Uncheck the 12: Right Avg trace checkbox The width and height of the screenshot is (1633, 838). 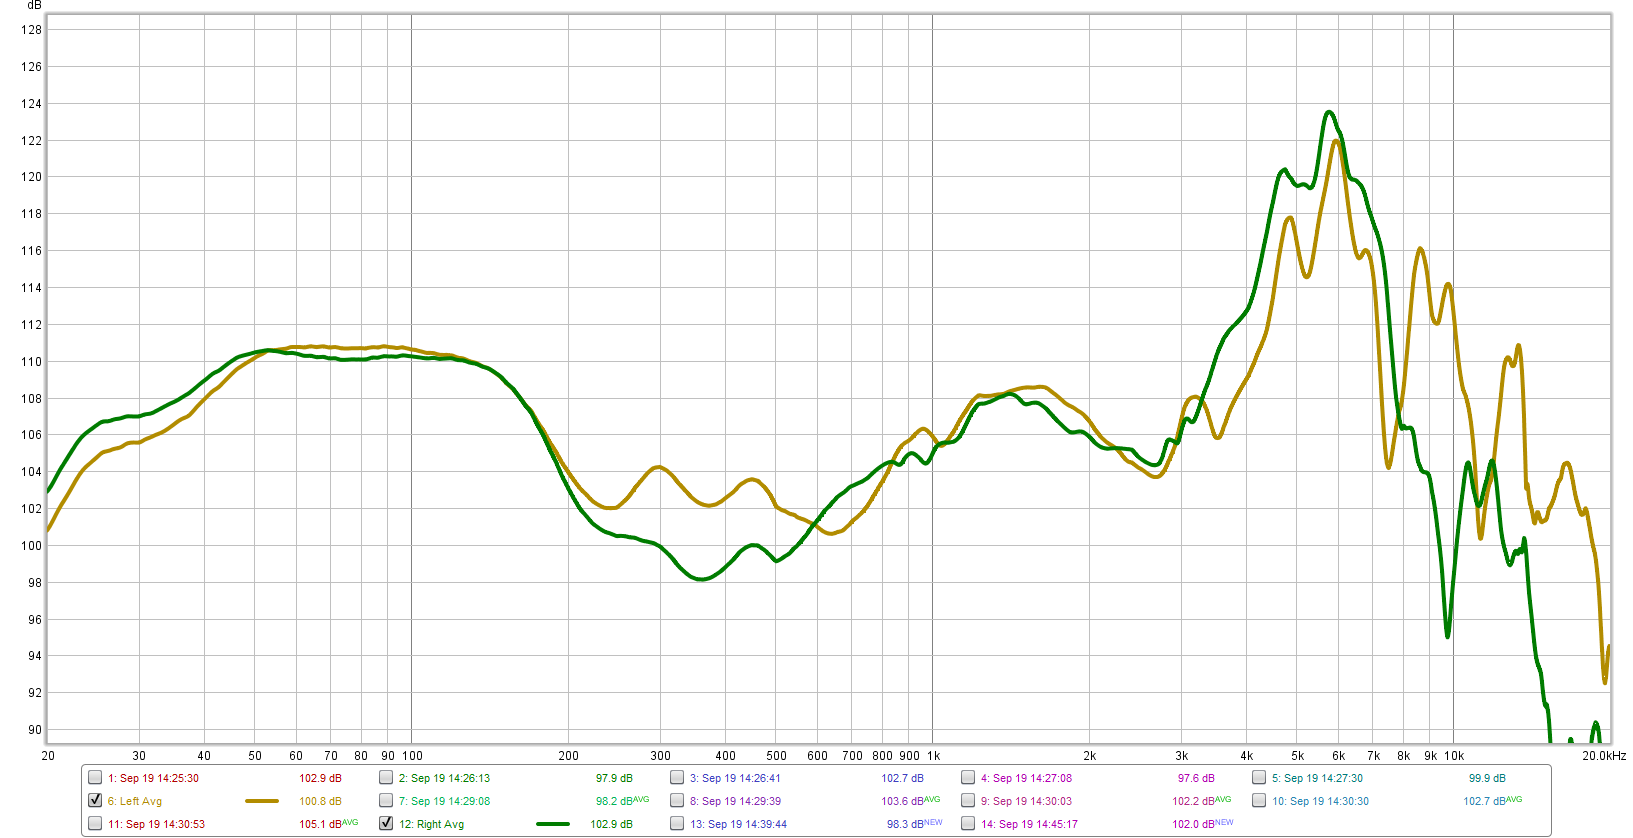coord(386,823)
